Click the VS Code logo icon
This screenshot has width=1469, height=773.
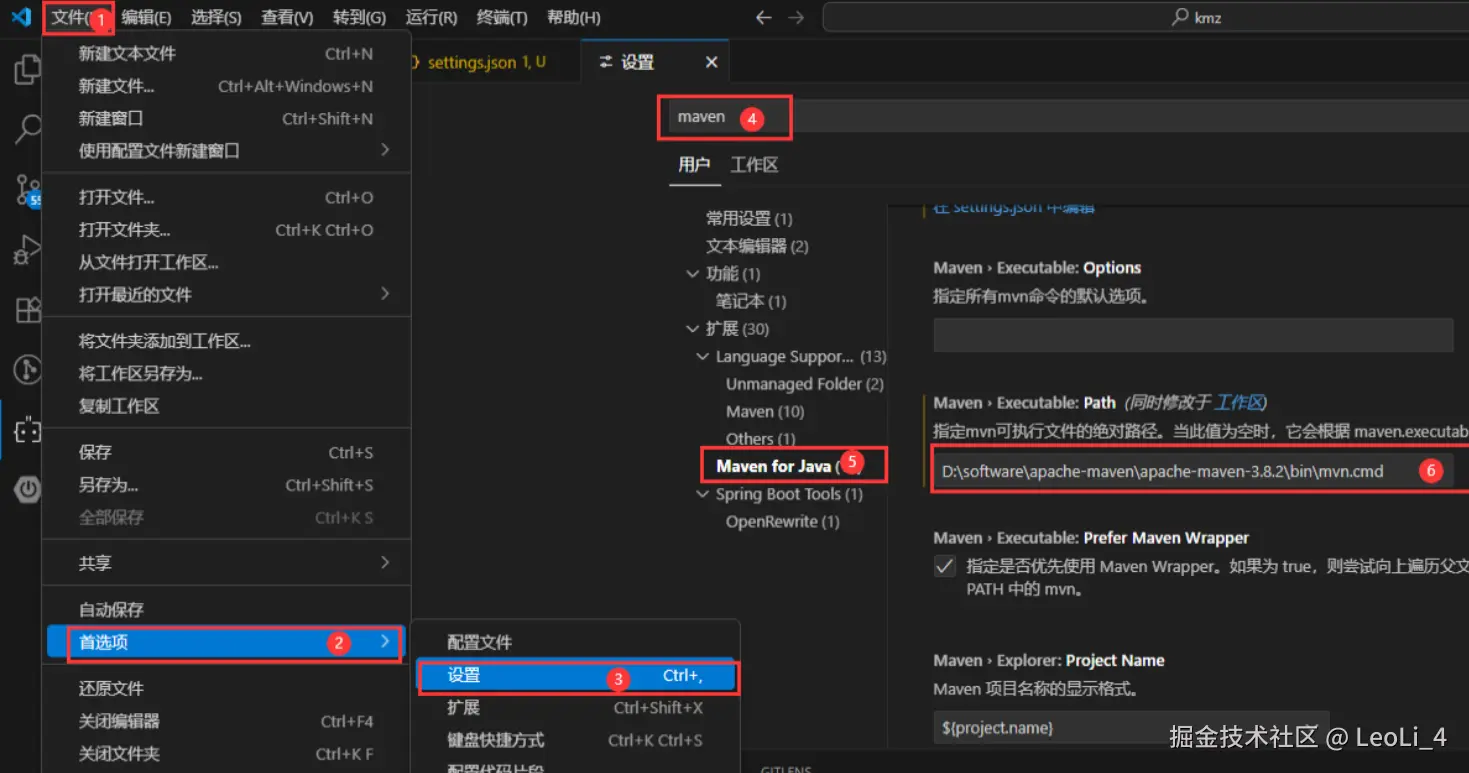pyautogui.click(x=21, y=17)
